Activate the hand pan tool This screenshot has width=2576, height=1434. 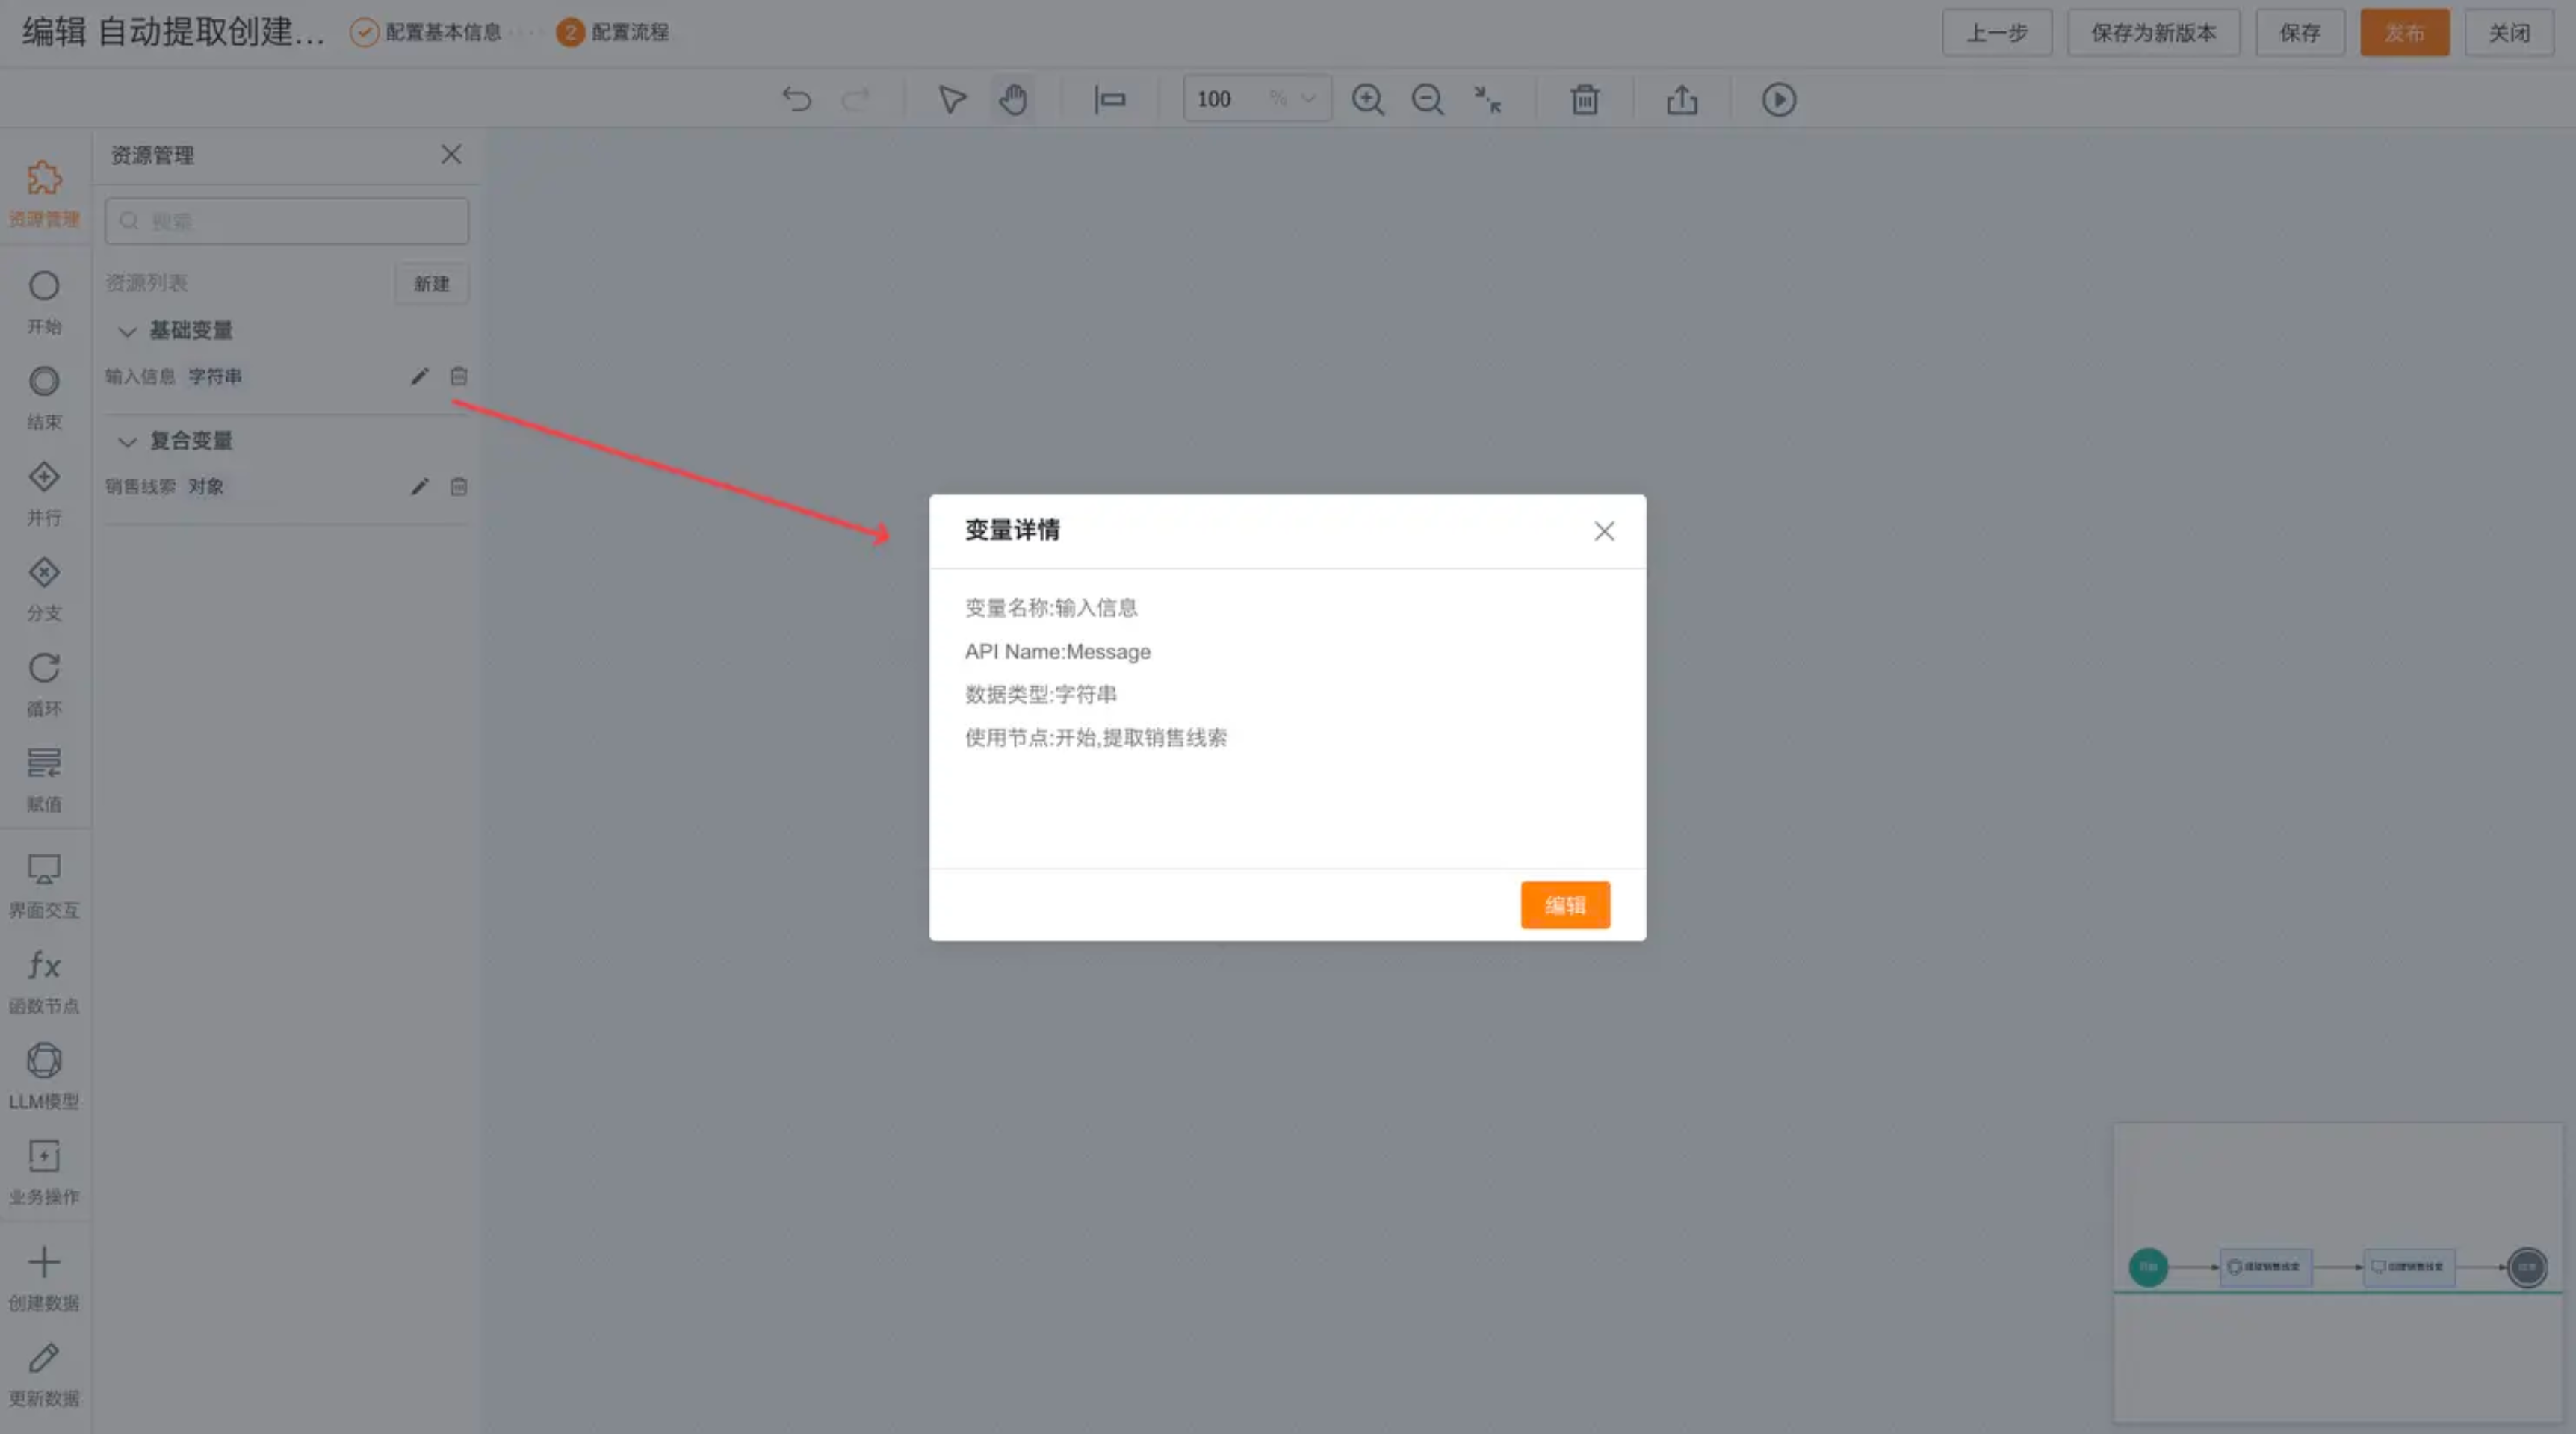(x=1013, y=99)
